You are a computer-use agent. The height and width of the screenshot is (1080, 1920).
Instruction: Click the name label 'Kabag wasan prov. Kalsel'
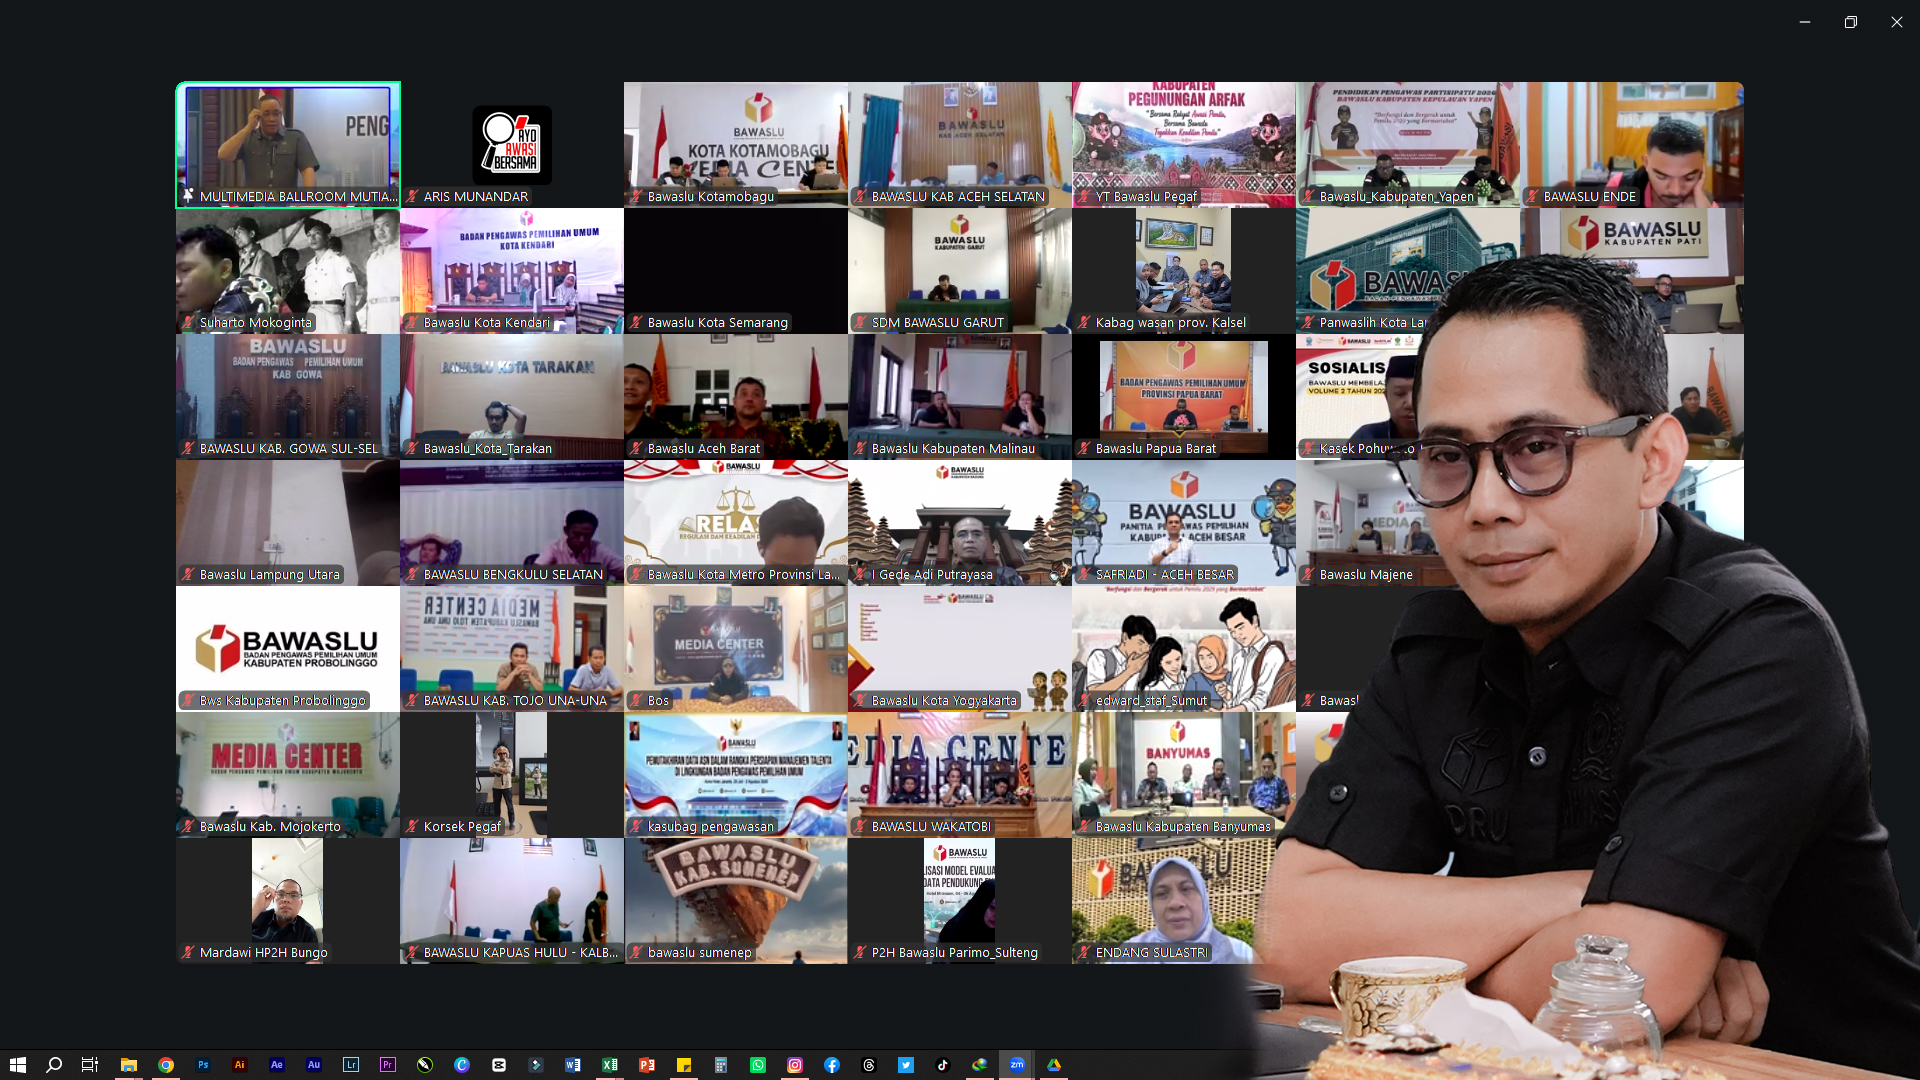pos(1171,323)
